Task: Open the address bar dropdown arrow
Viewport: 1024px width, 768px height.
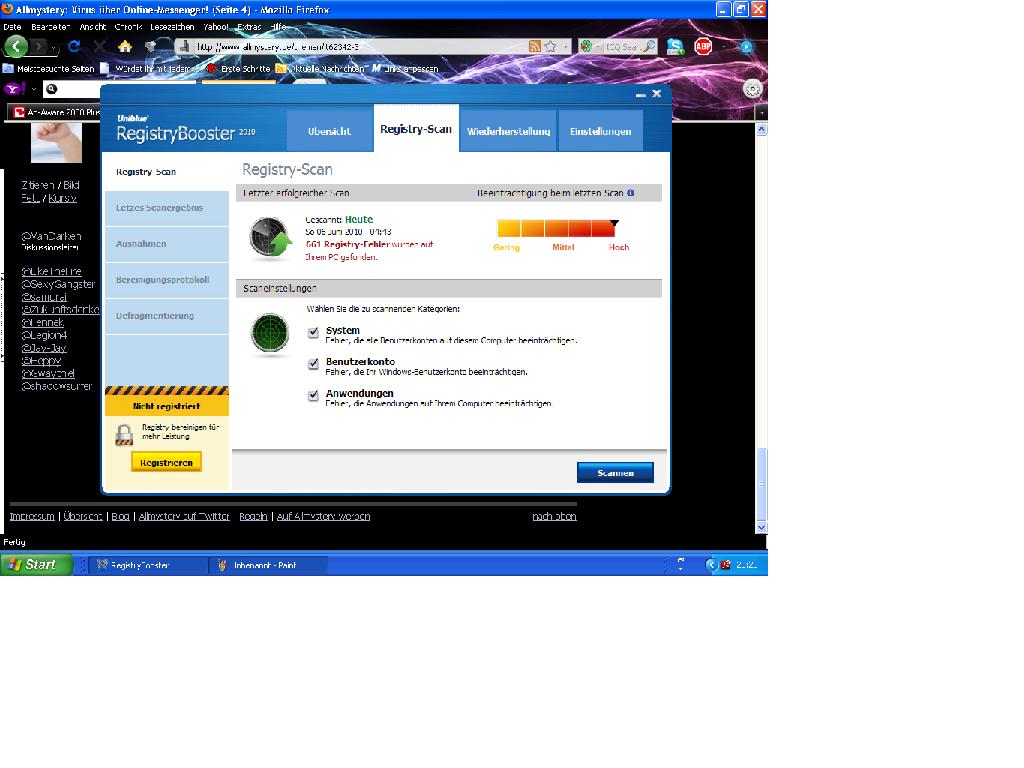Action: point(566,46)
